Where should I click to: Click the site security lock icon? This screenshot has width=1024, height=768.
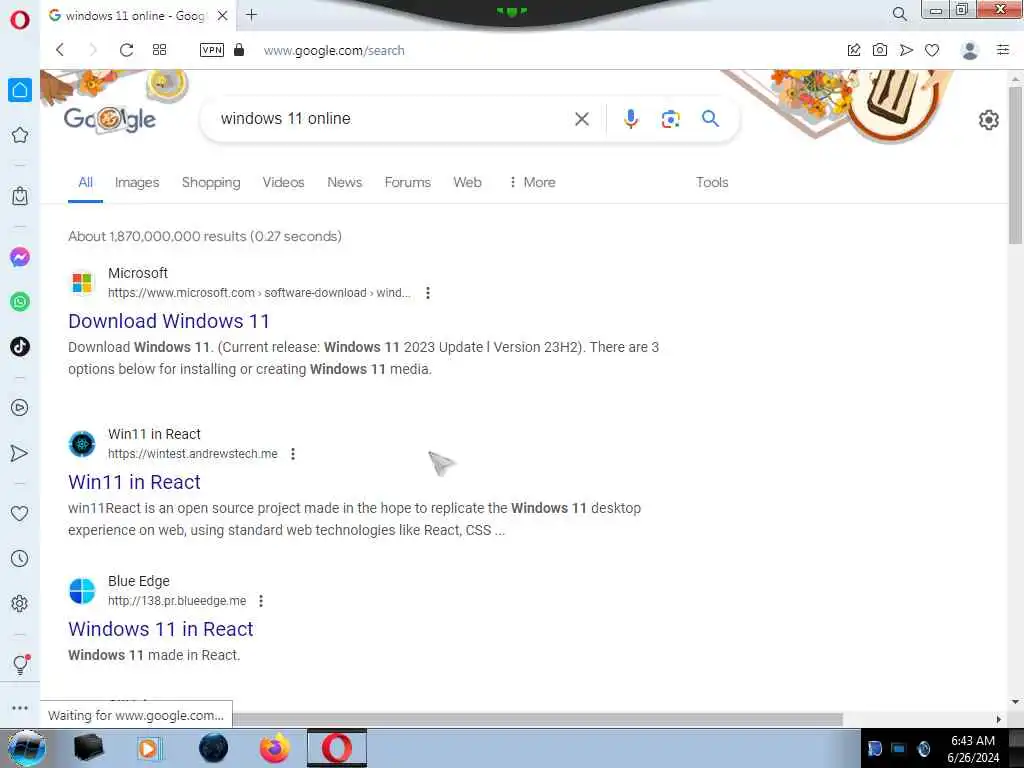(x=239, y=50)
